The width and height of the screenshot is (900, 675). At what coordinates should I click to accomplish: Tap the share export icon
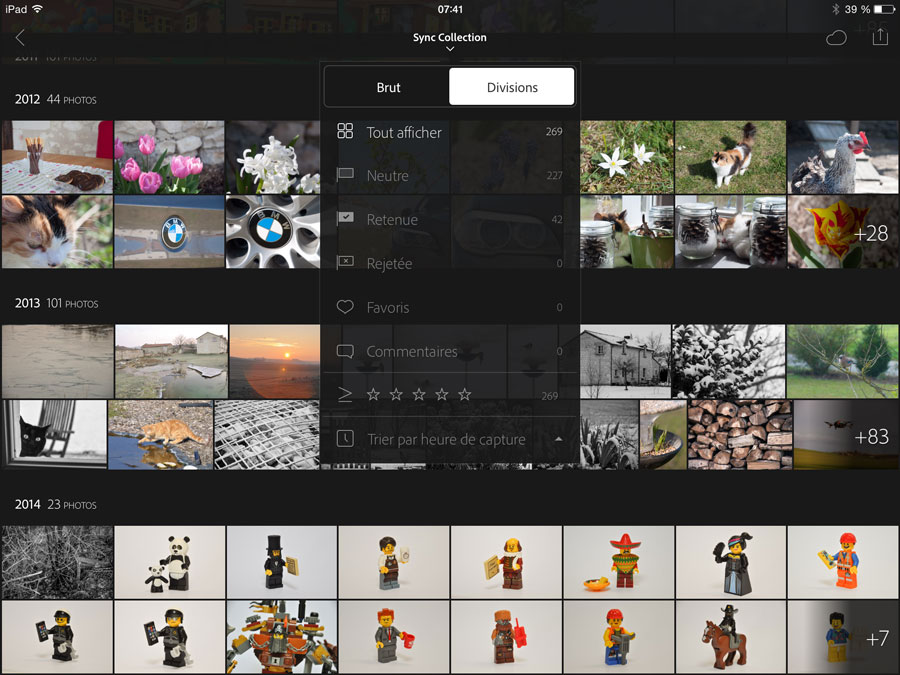(x=880, y=37)
